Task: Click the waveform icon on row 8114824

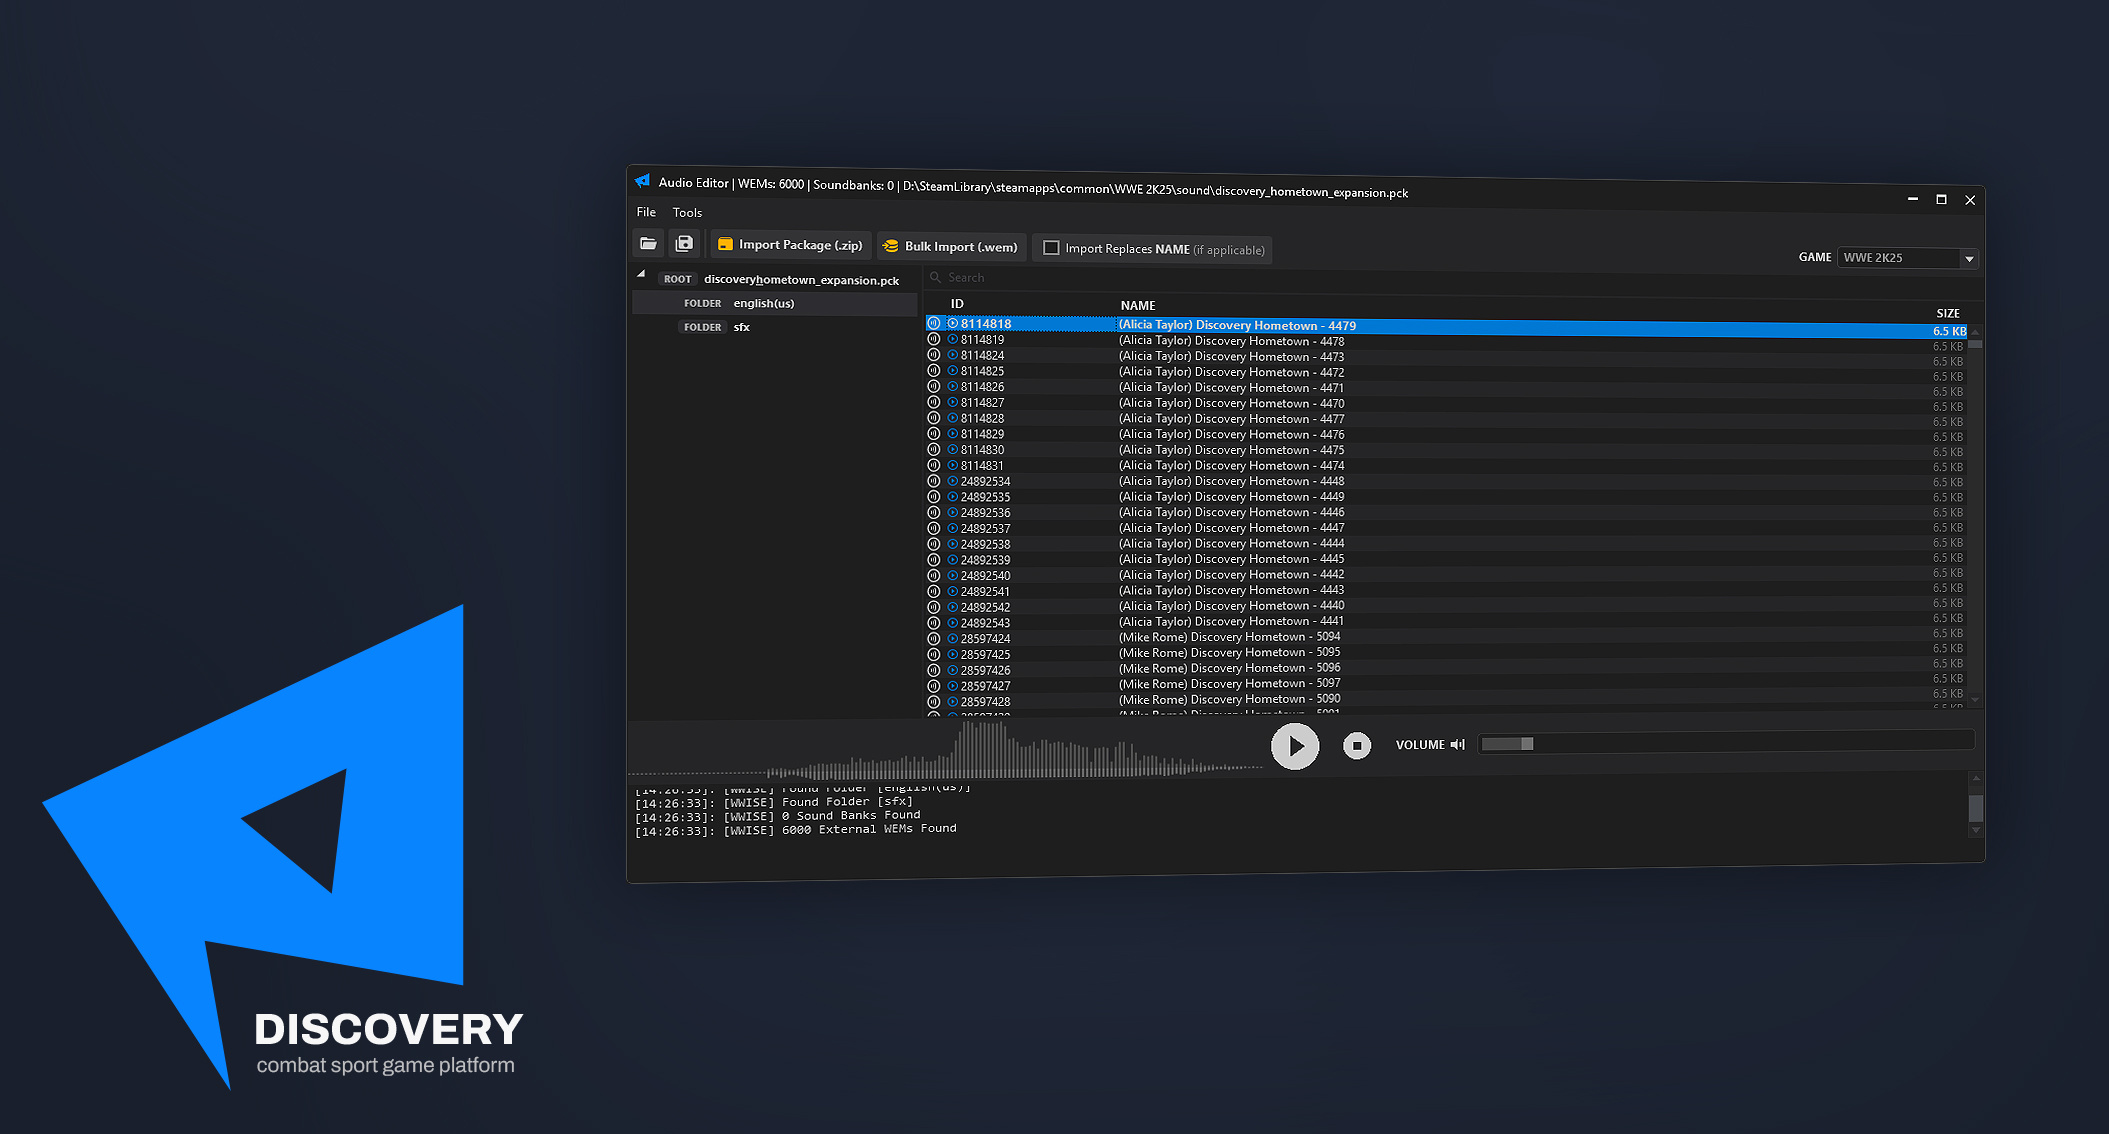Action: tap(934, 354)
